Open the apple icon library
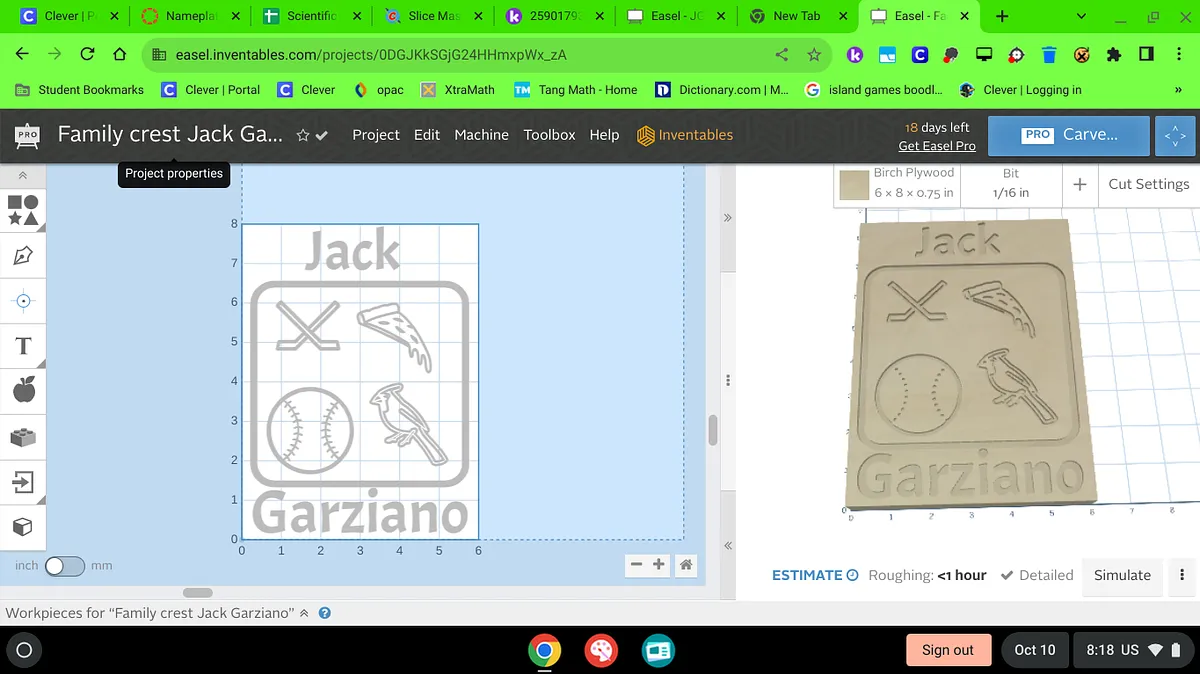The height and width of the screenshot is (674, 1200). (24, 391)
